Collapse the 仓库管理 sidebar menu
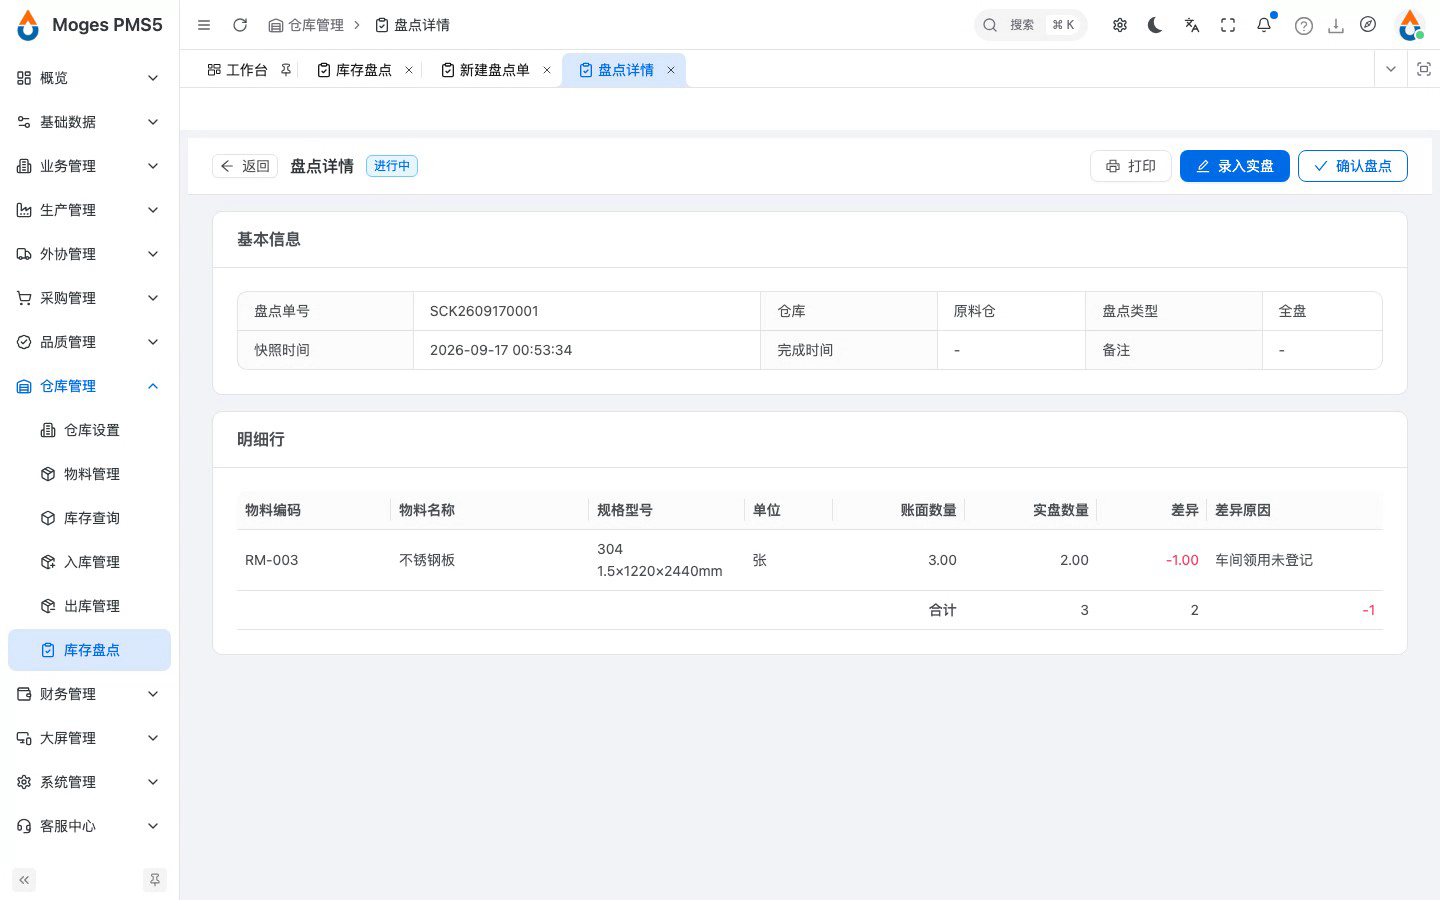Image resolution: width=1440 pixels, height=900 pixels. pyautogui.click(x=89, y=386)
